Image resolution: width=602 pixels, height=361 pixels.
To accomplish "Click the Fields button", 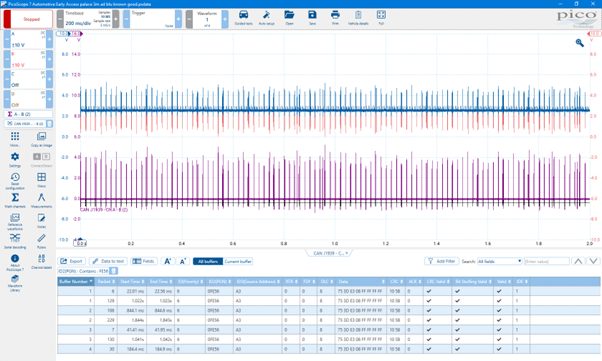I will click(x=144, y=261).
